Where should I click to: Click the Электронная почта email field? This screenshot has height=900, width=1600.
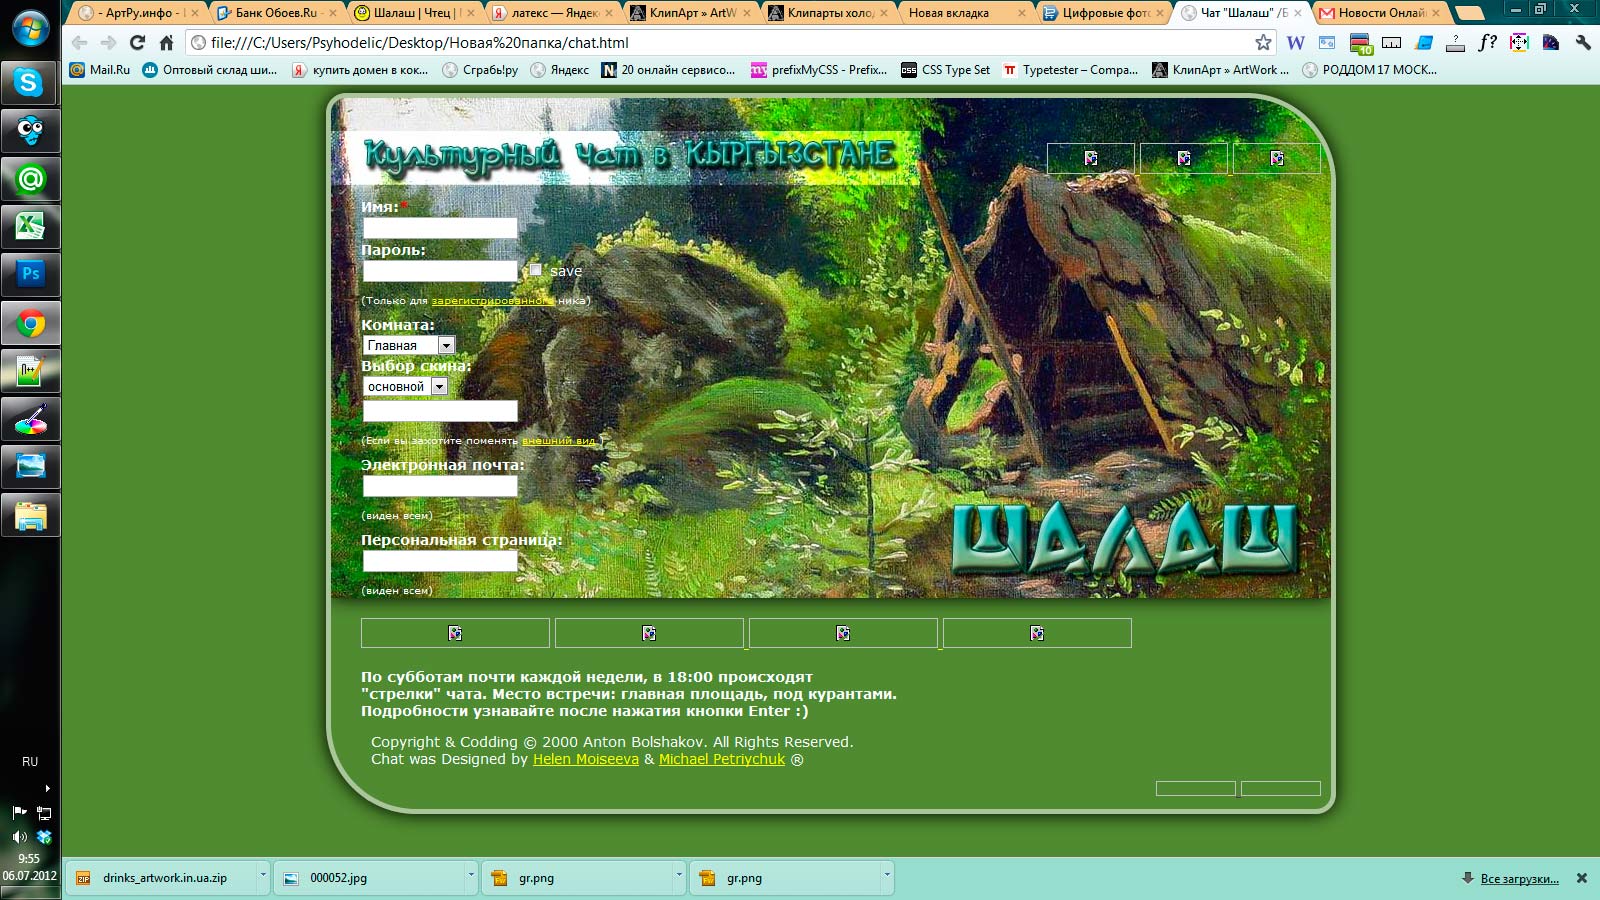pyautogui.click(x=440, y=486)
